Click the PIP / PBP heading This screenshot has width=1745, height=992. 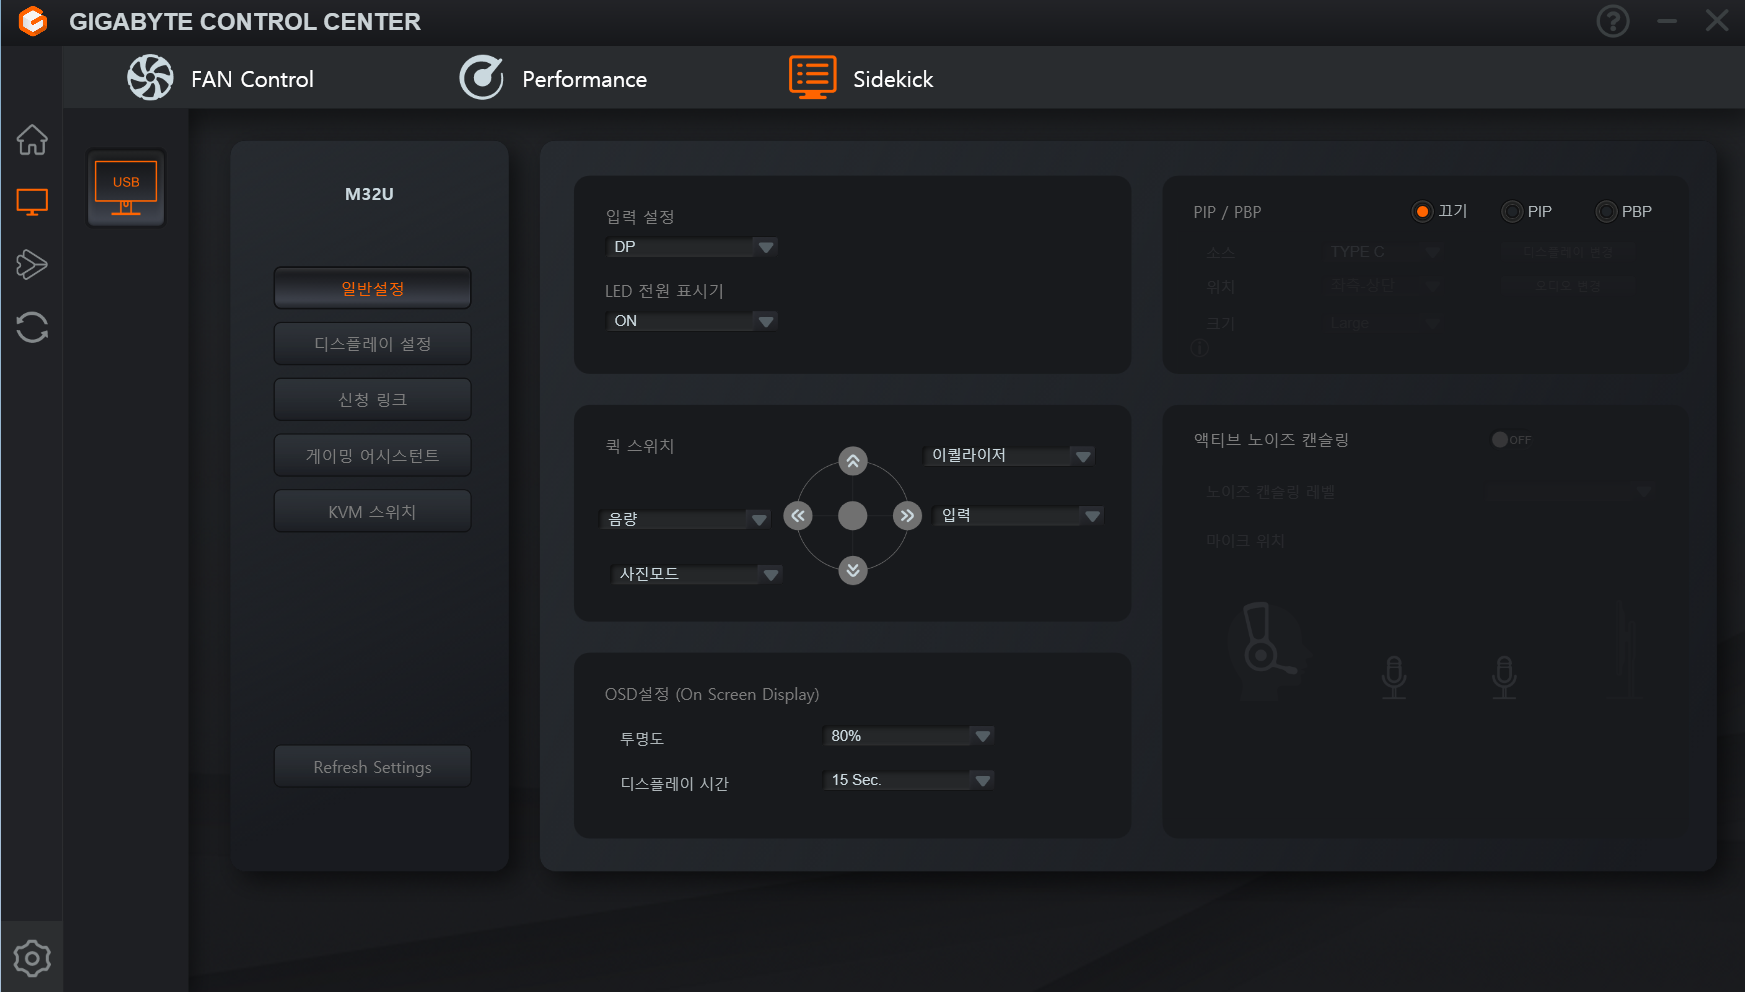pyautogui.click(x=1227, y=212)
